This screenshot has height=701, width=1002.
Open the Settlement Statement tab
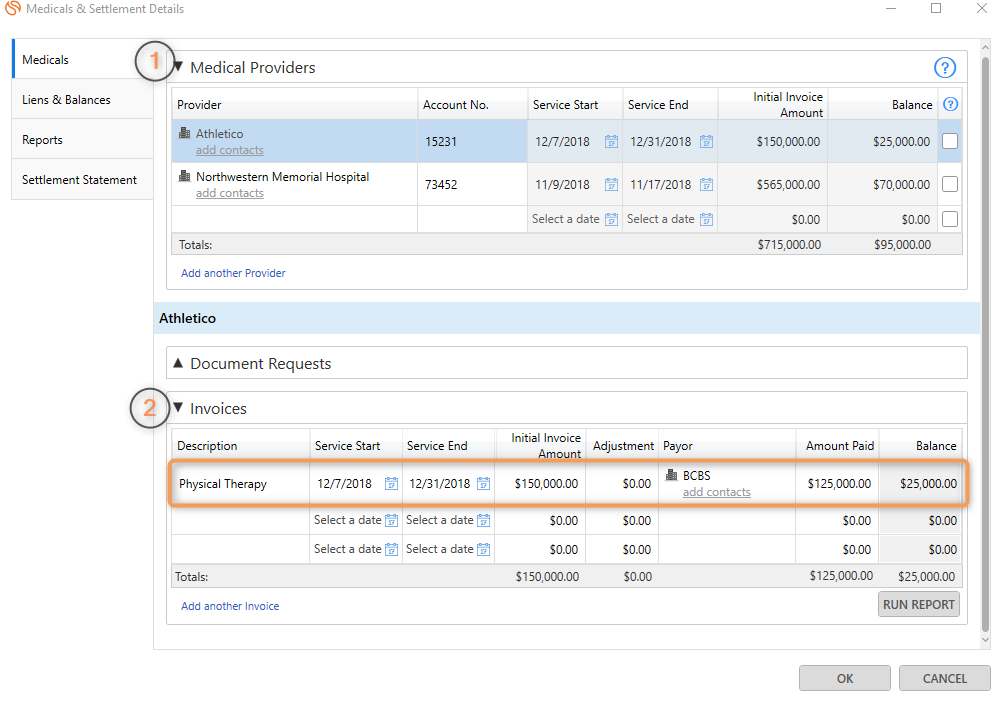click(79, 180)
